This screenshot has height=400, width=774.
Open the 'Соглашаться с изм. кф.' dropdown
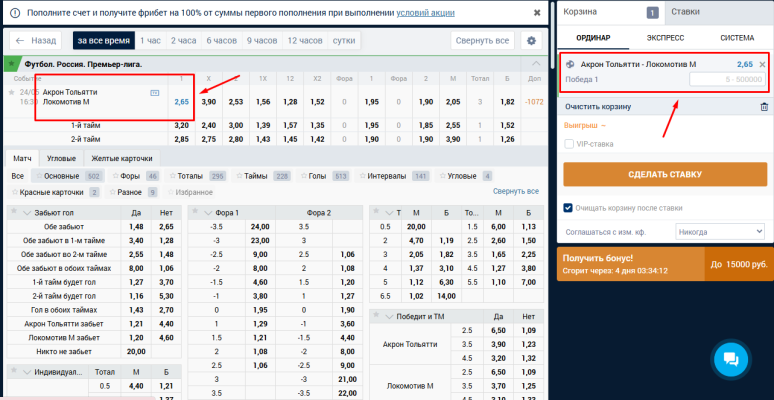pyautogui.click(x=720, y=231)
